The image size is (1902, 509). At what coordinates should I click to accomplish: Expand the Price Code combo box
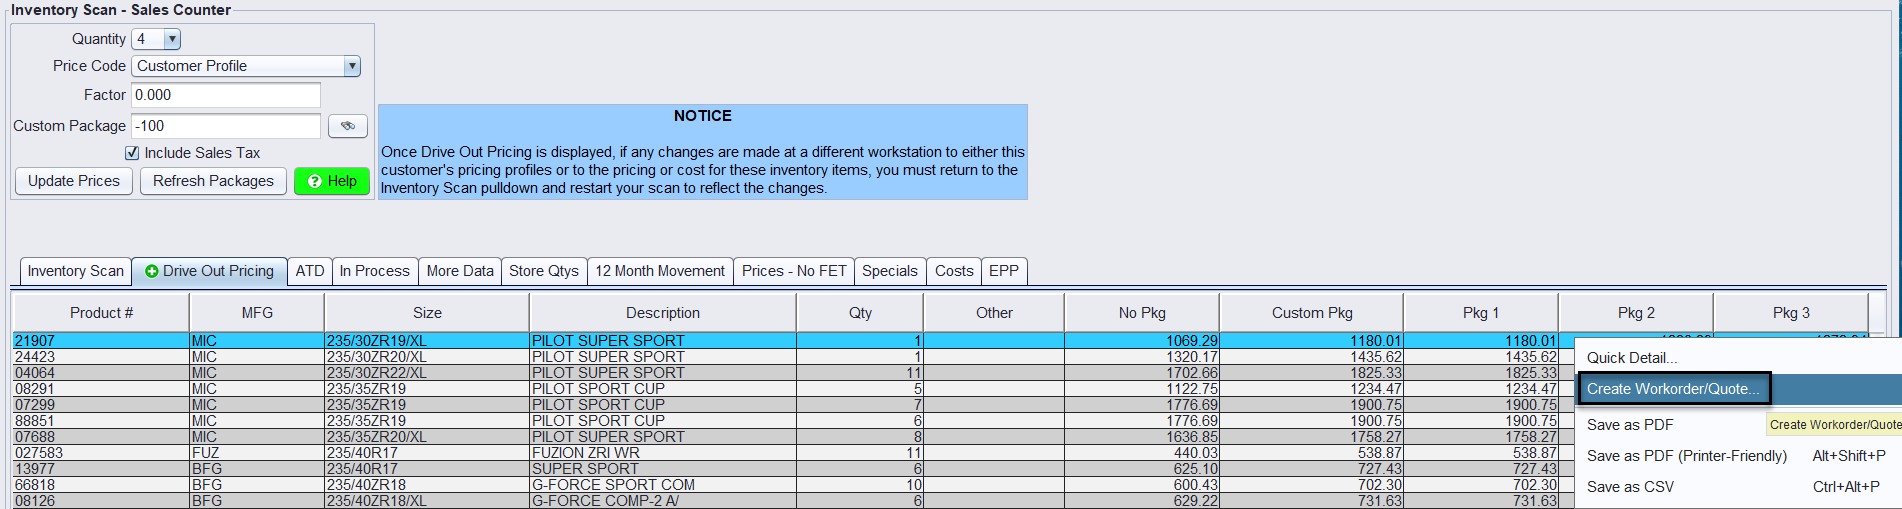pos(351,66)
